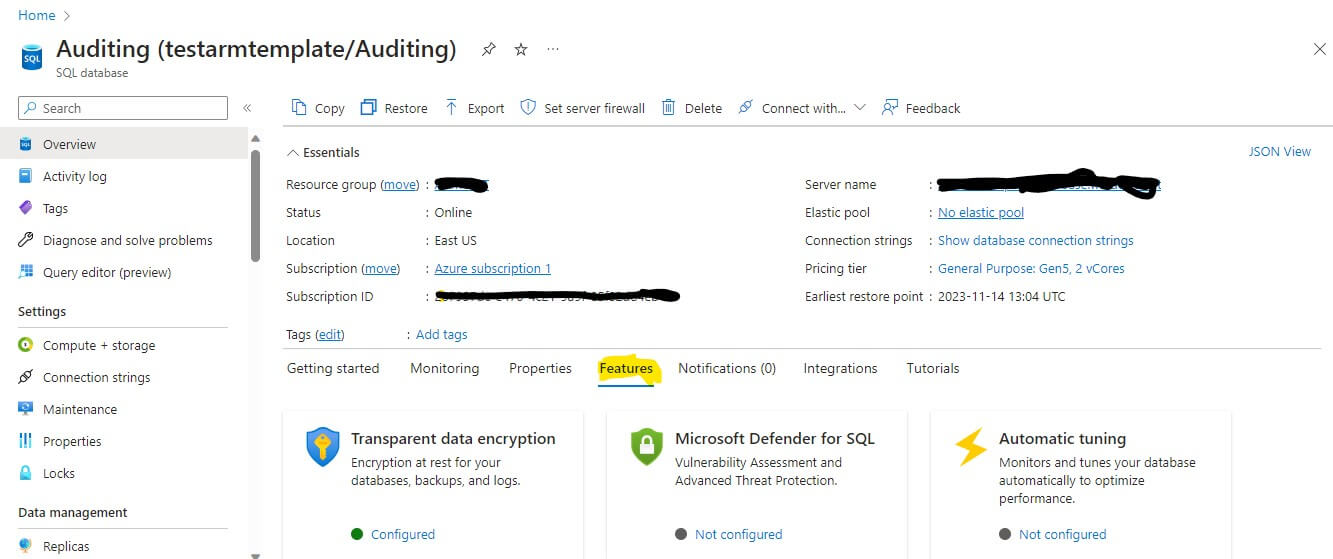Open the Feedback icon in toolbar
This screenshot has height=559, width=1333.
[x=890, y=108]
